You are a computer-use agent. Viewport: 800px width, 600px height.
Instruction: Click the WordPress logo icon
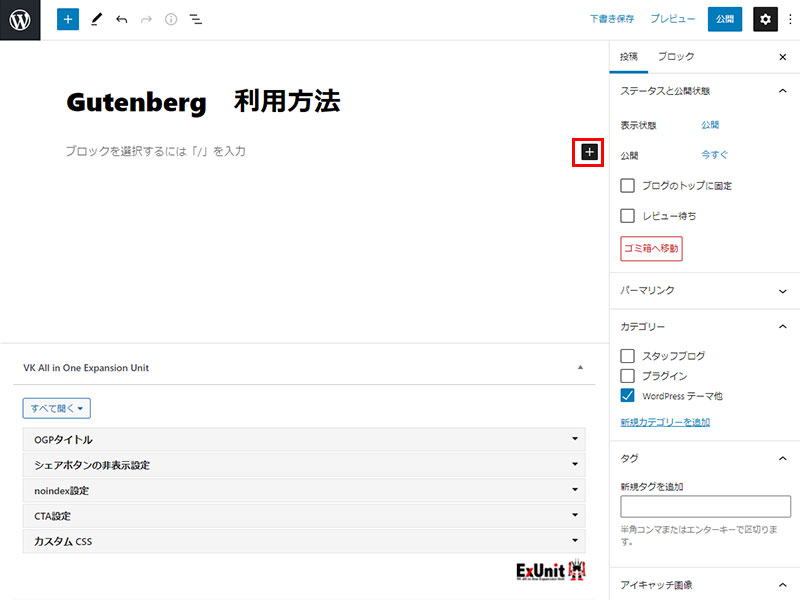pyautogui.click(x=20, y=20)
